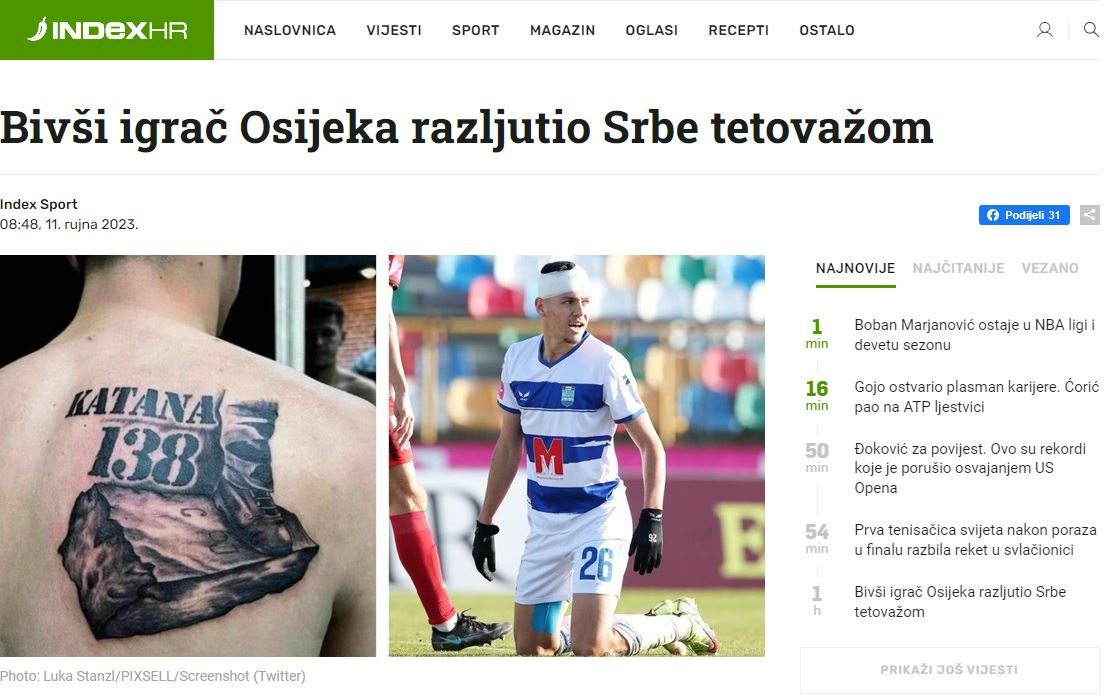Go to the SPORT section
The width and height of the screenshot is (1106, 696).
475,30
